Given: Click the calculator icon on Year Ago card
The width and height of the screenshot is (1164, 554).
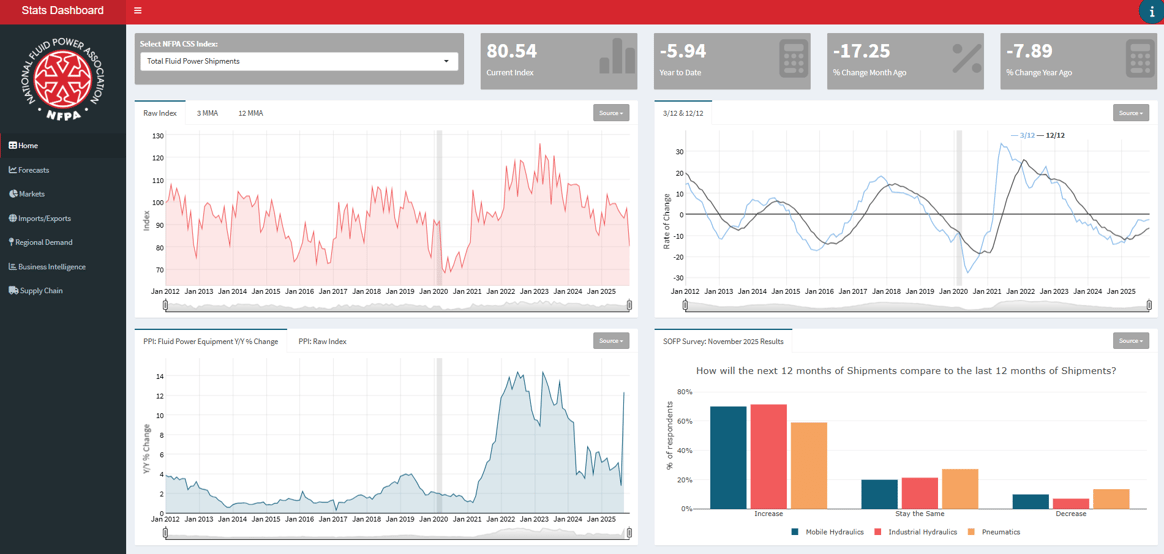Looking at the screenshot, I should pyautogui.click(x=1139, y=58).
